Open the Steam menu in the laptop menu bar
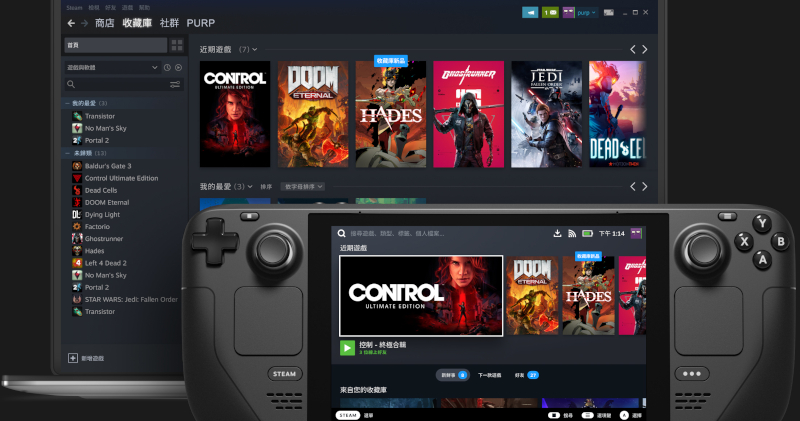Image resolution: width=800 pixels, height=421 pixels. tap(74, 8)
